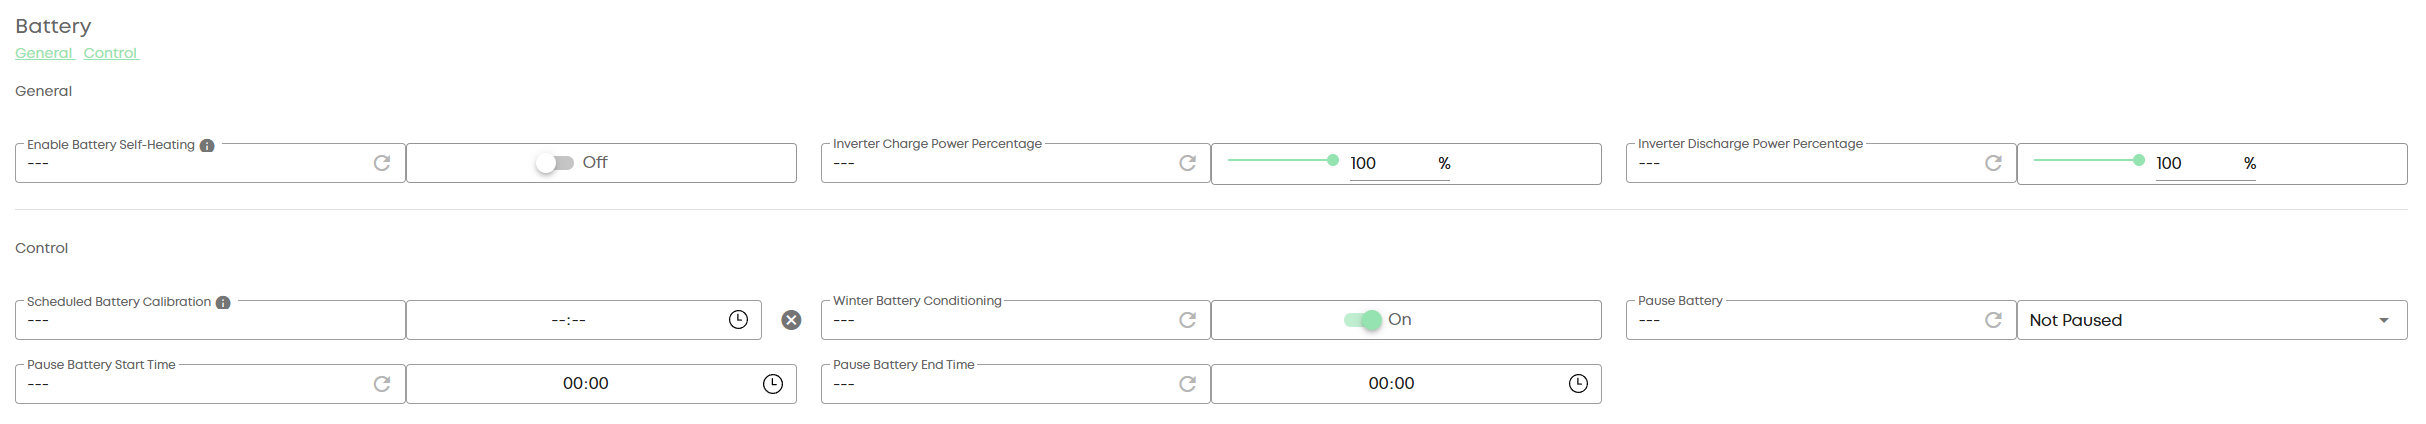
Task: Open clock picker for Scheduled Battery Calibration
Action: click(738, 320)
